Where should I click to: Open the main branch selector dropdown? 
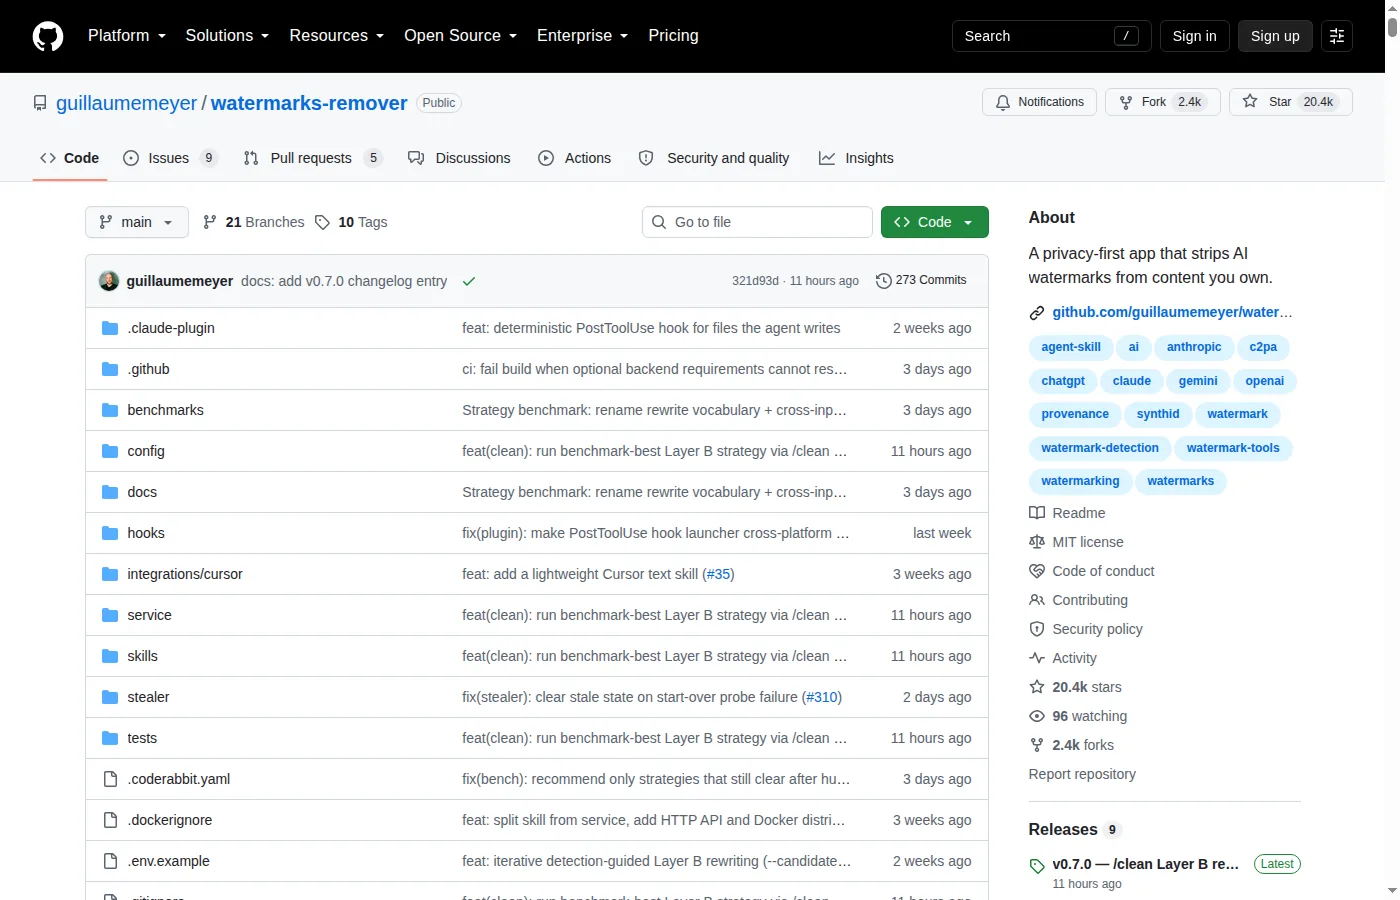(137, 222)
